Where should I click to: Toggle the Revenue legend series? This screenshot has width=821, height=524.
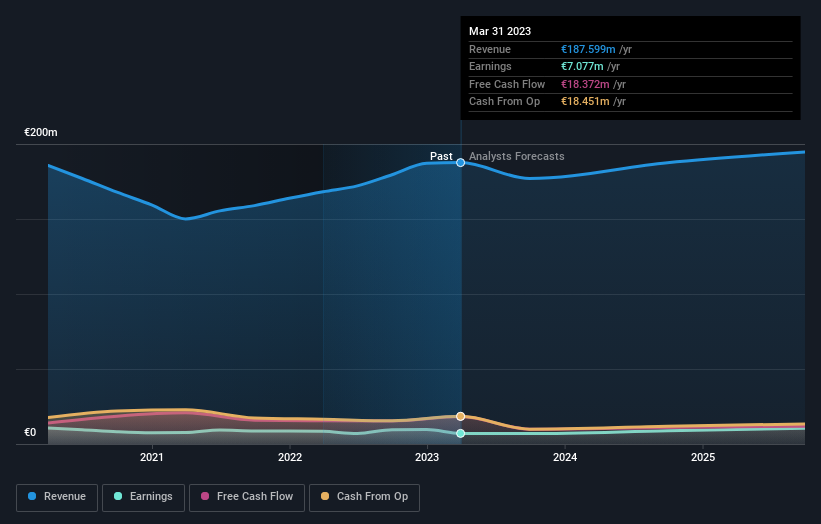point(57,497)
